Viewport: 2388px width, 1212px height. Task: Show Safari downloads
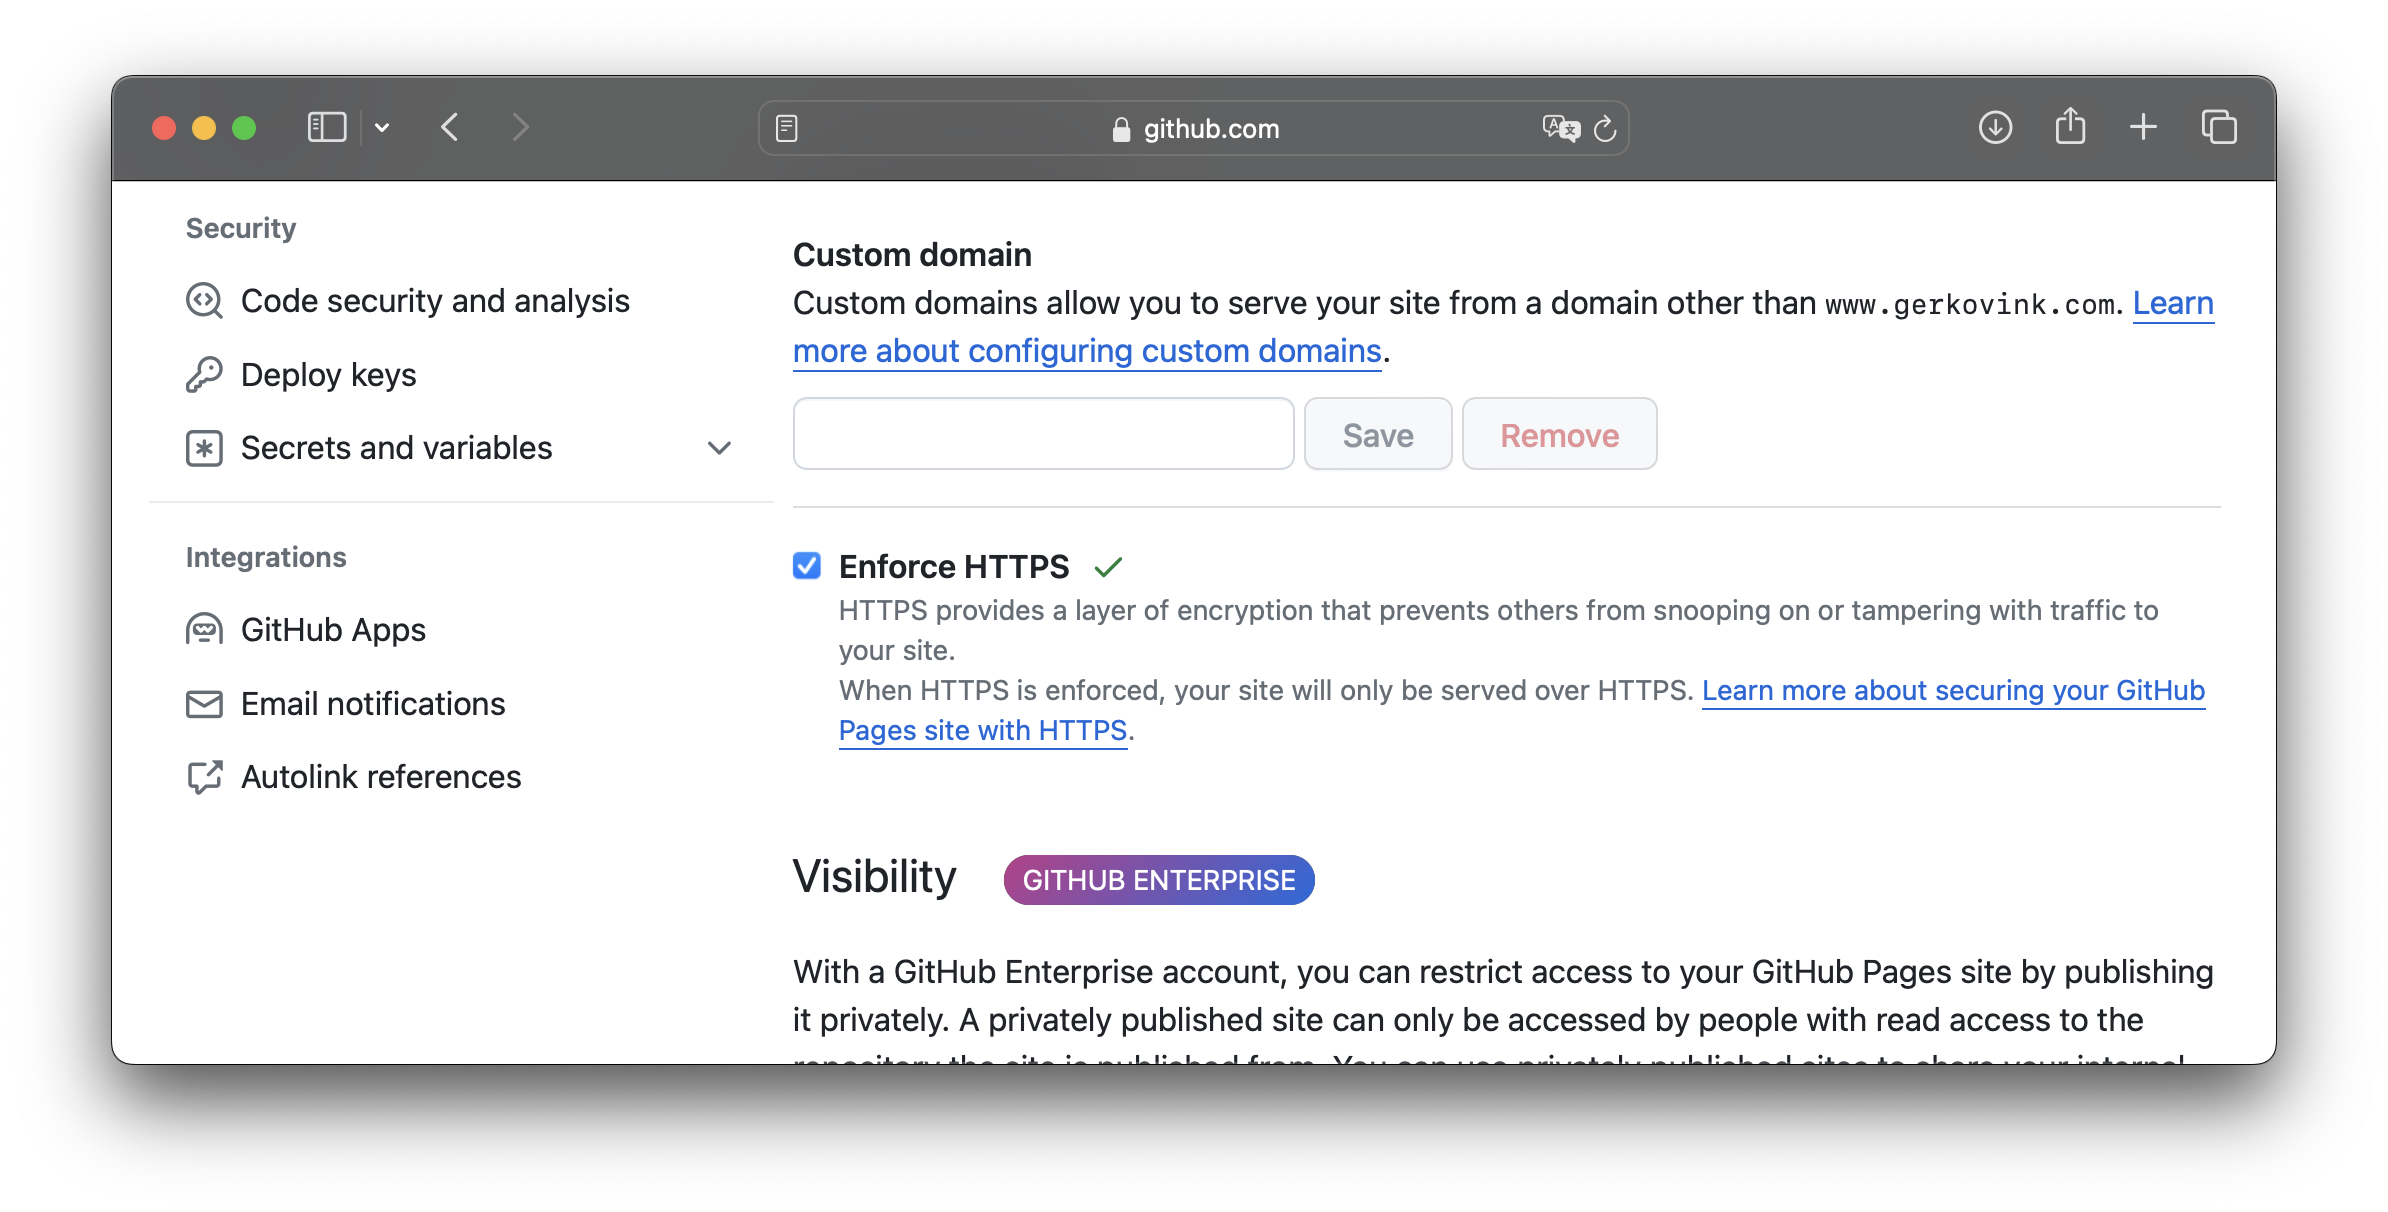pos(1995,128)
